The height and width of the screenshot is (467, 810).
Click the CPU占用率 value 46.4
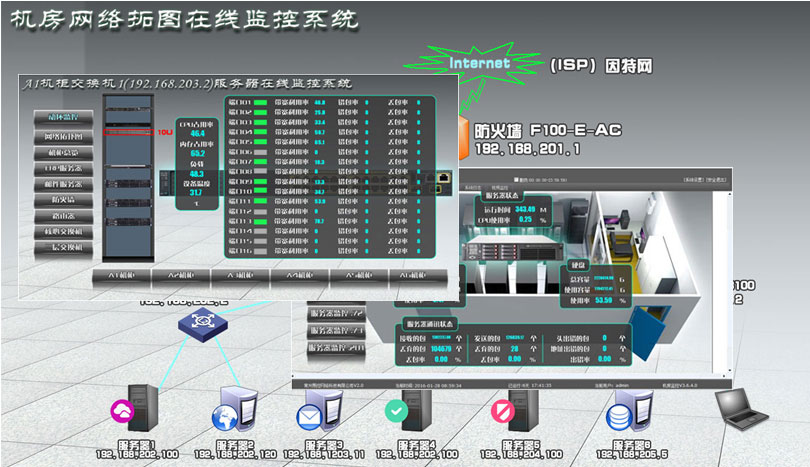(197, 133)
